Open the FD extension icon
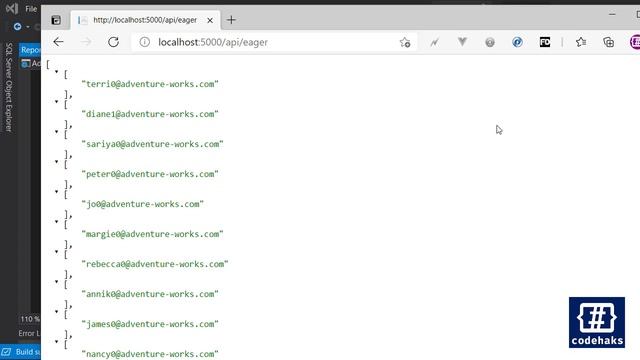Screen dimensions: 640x360 click(x=545, y=42)
